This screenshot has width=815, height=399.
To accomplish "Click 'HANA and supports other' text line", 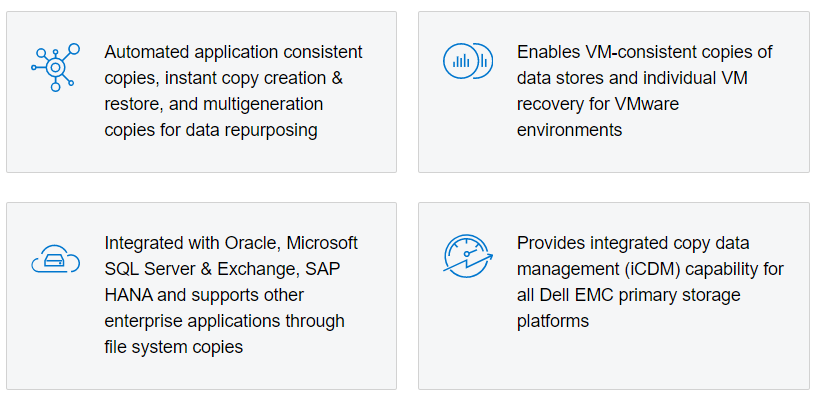I will click(204, 295).
